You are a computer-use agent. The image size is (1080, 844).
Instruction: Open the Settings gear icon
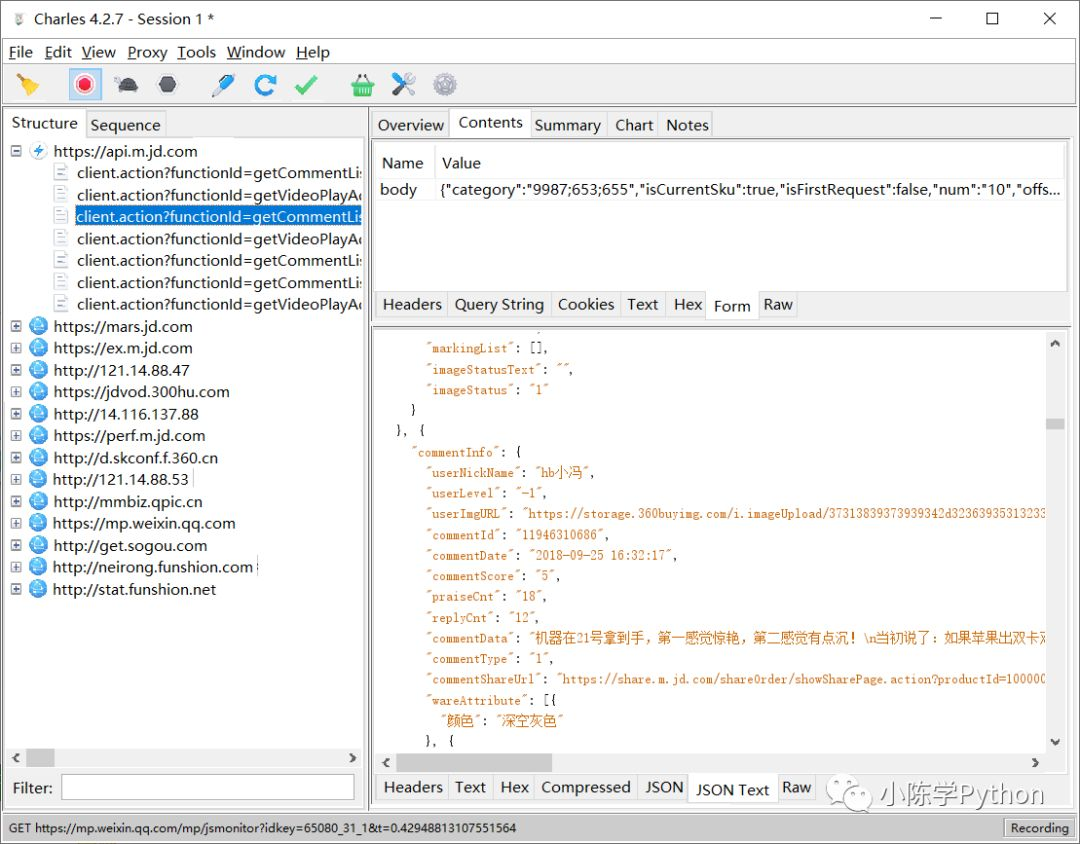(x=444, y=85)
